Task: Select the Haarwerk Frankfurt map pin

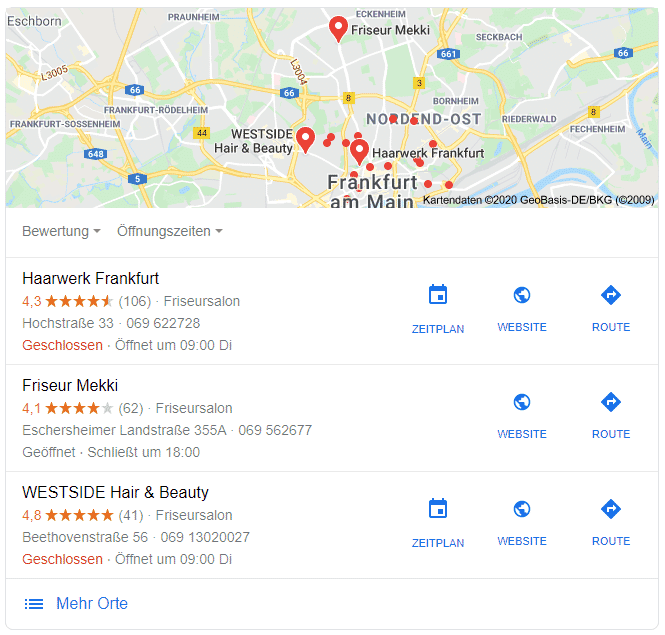Action: (359, 152)
